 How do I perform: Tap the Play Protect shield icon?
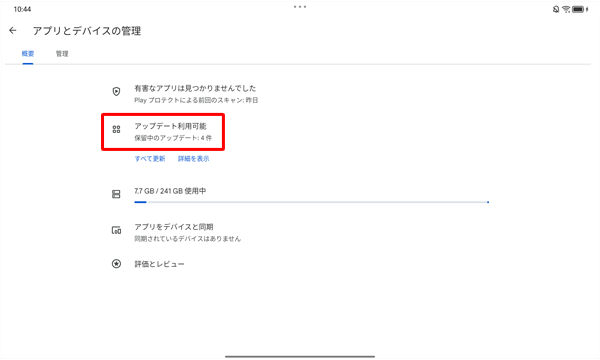[116, 91]
